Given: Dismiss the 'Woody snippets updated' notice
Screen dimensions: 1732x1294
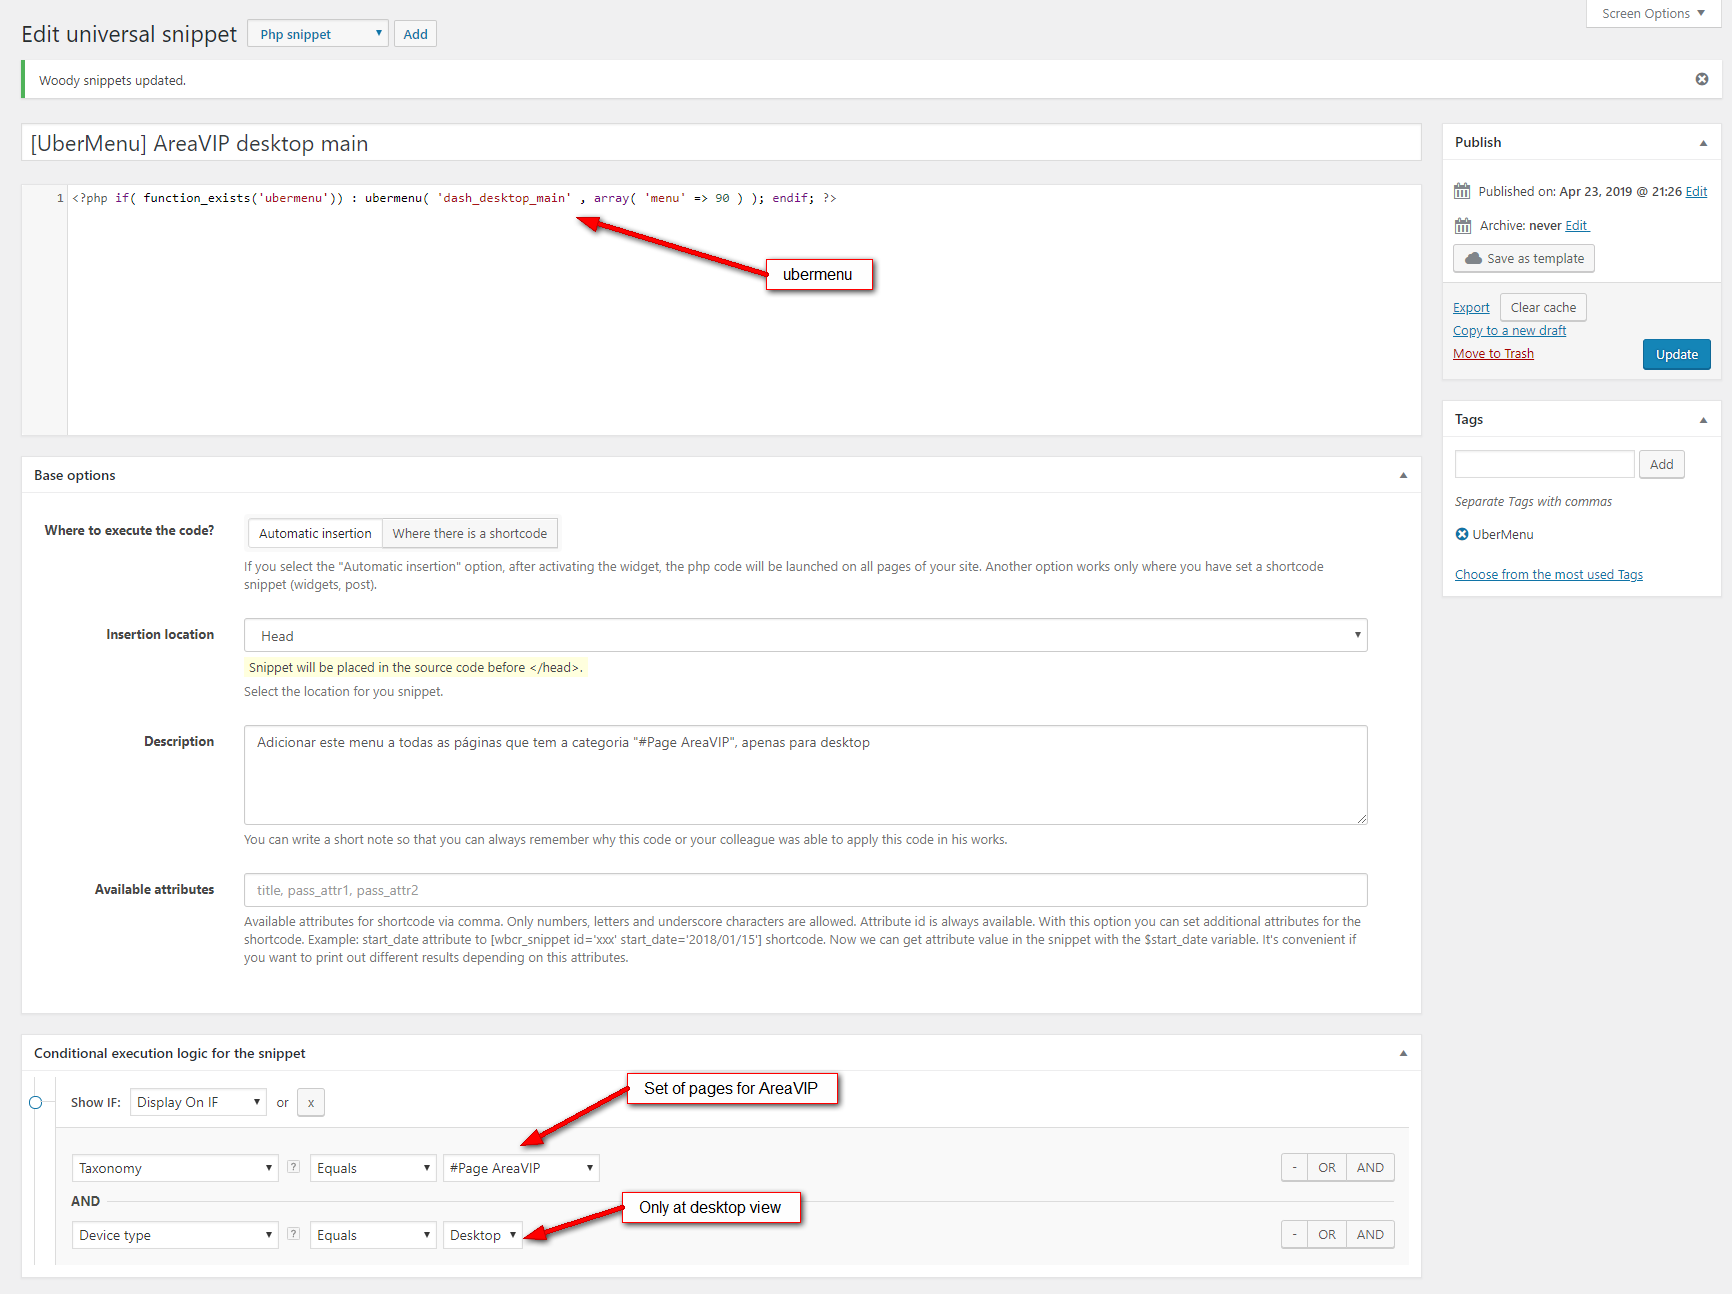Looking at the screenshot, I should (x=1701, y=80).
